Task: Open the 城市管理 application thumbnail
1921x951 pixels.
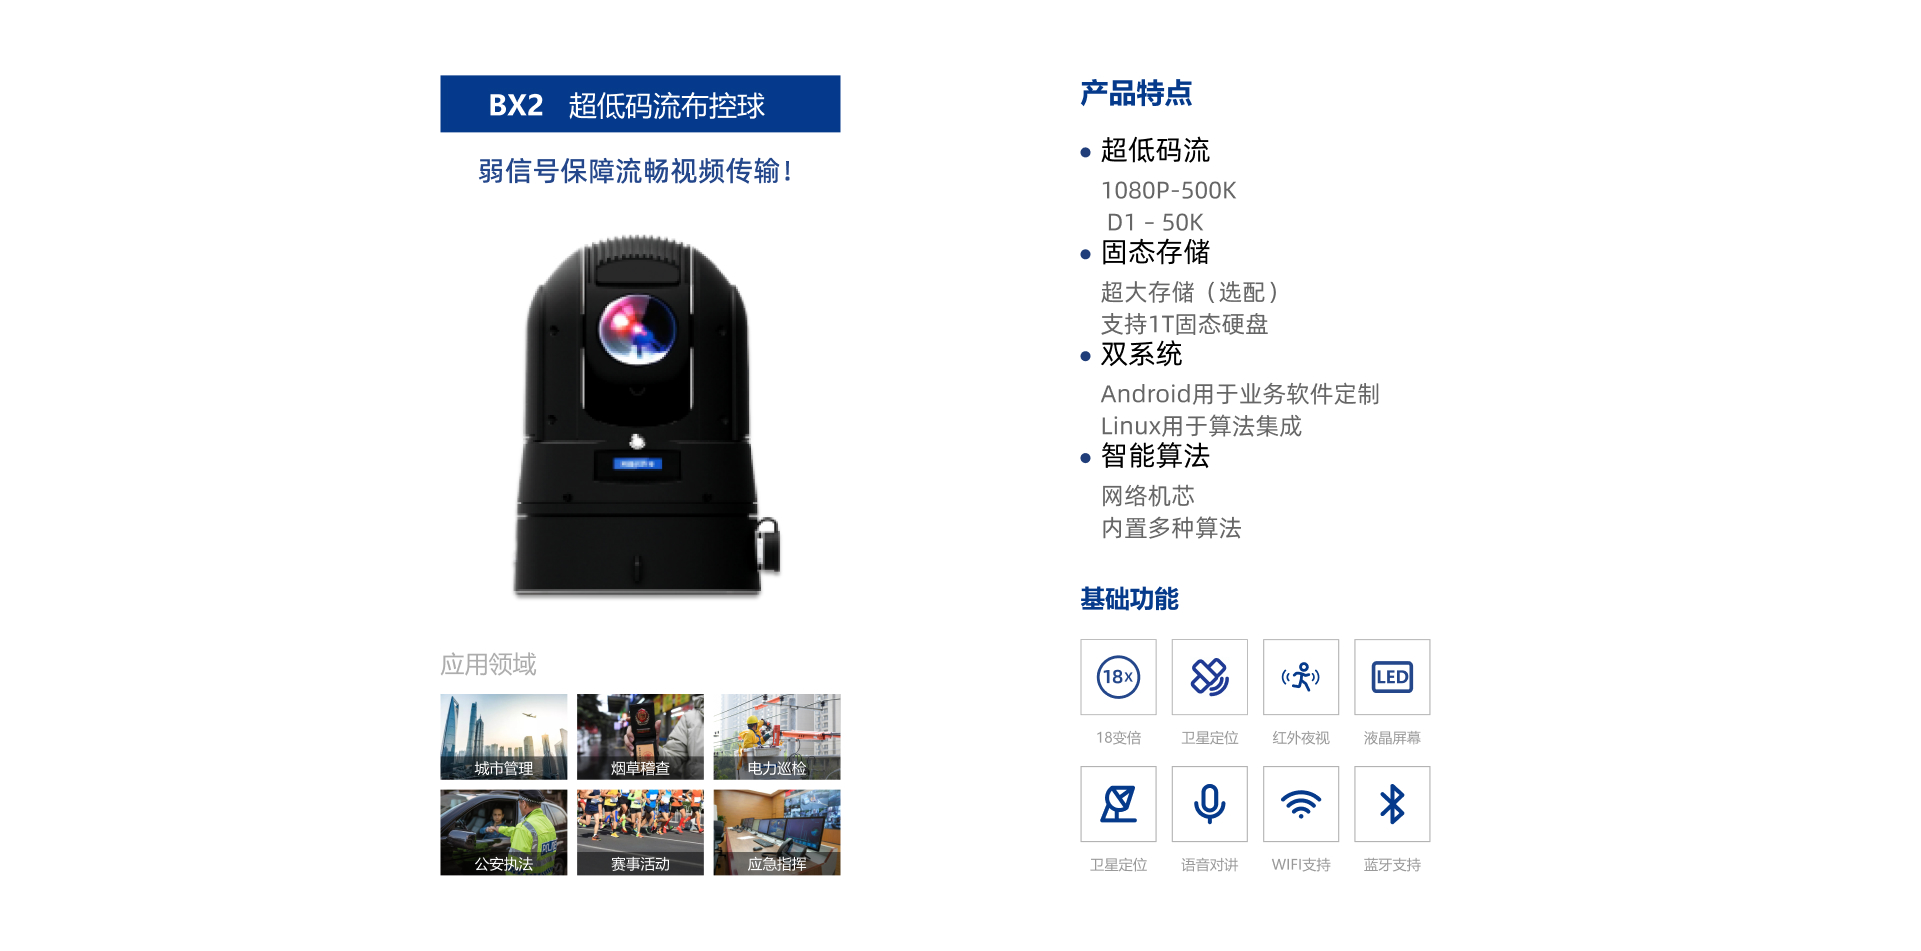Action: [504, 737]
